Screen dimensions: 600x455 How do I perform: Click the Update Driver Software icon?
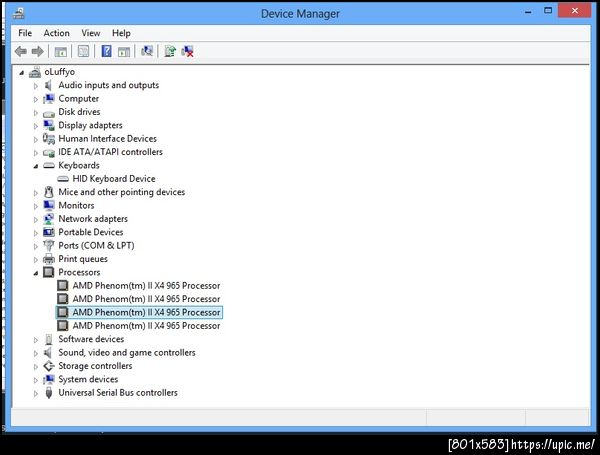(170, 51)
